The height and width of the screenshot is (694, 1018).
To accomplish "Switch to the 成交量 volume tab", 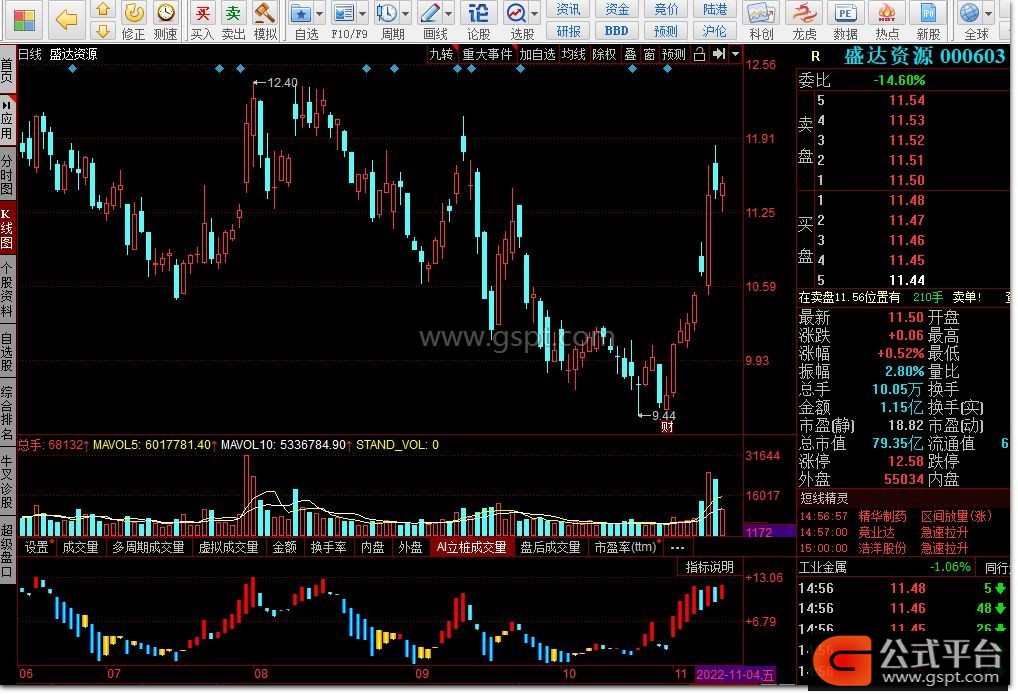I will [x=80, y=547].
